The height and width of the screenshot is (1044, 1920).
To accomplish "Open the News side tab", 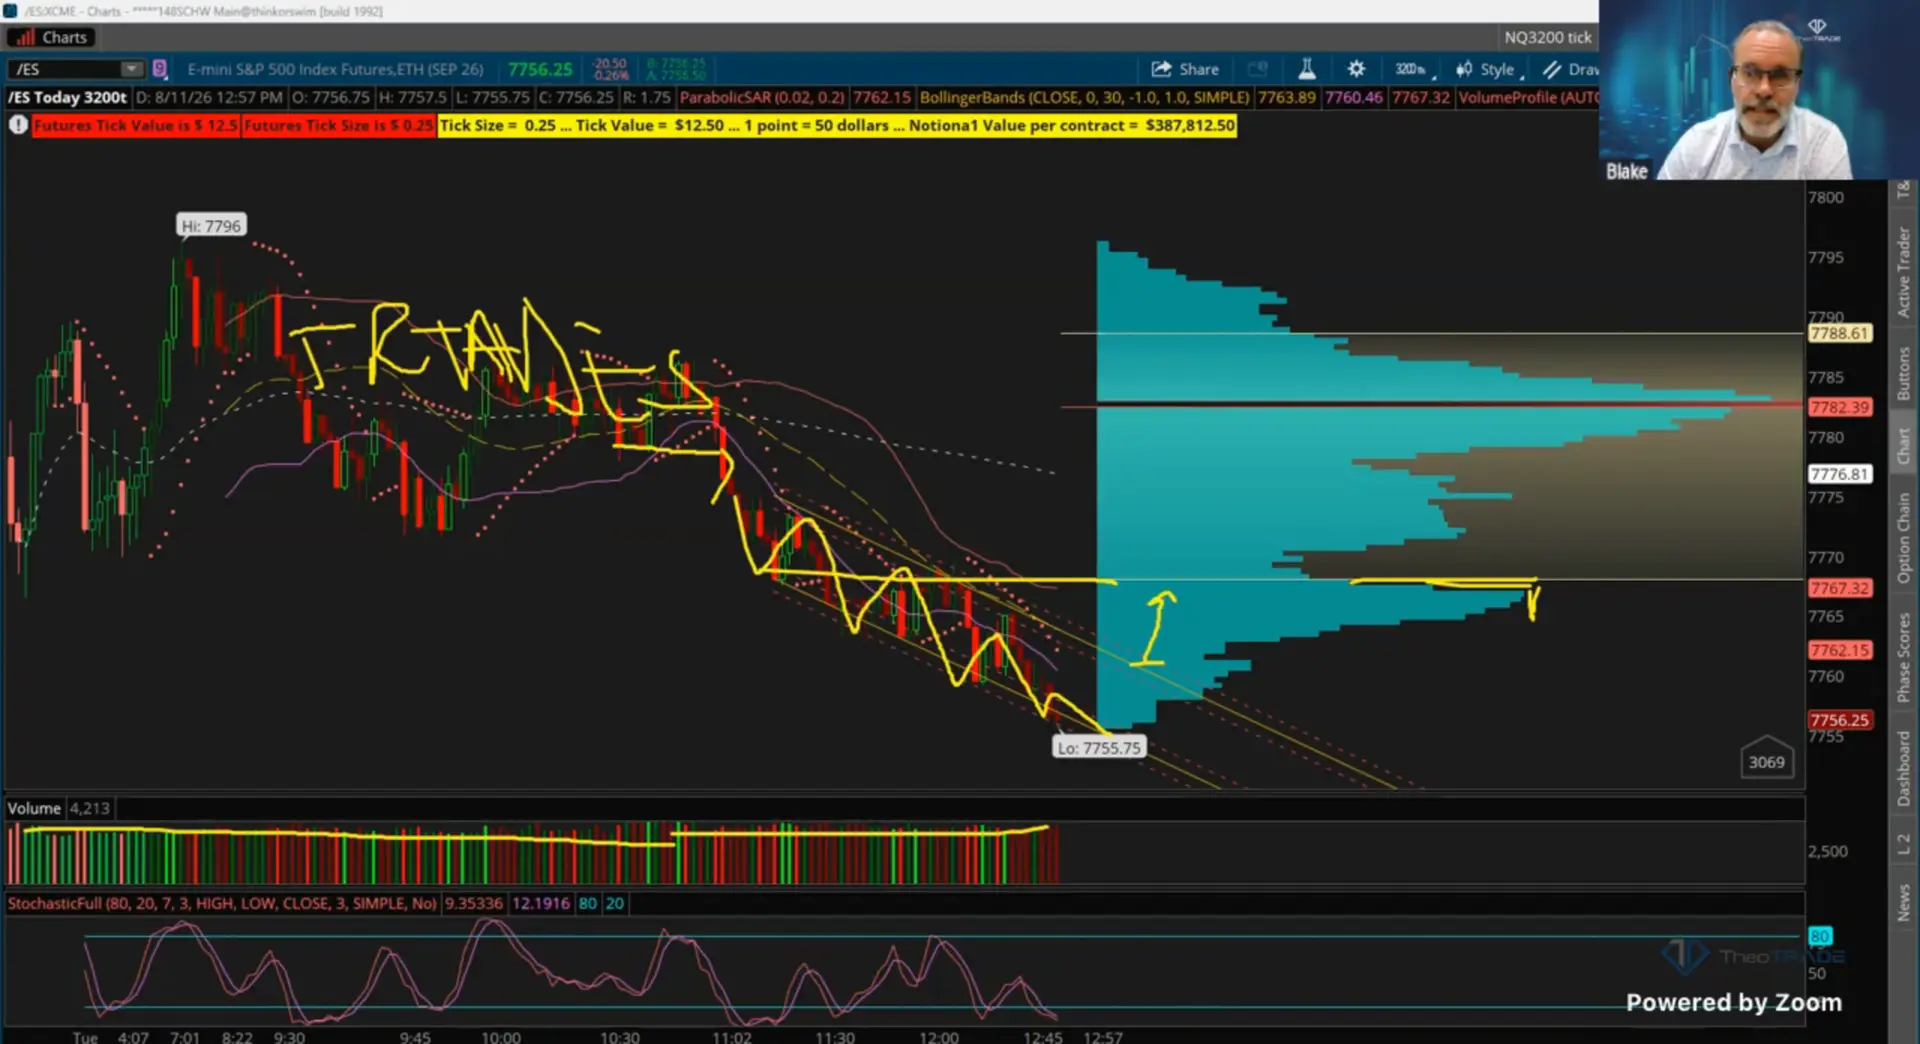I will (x=1903, y=902).
